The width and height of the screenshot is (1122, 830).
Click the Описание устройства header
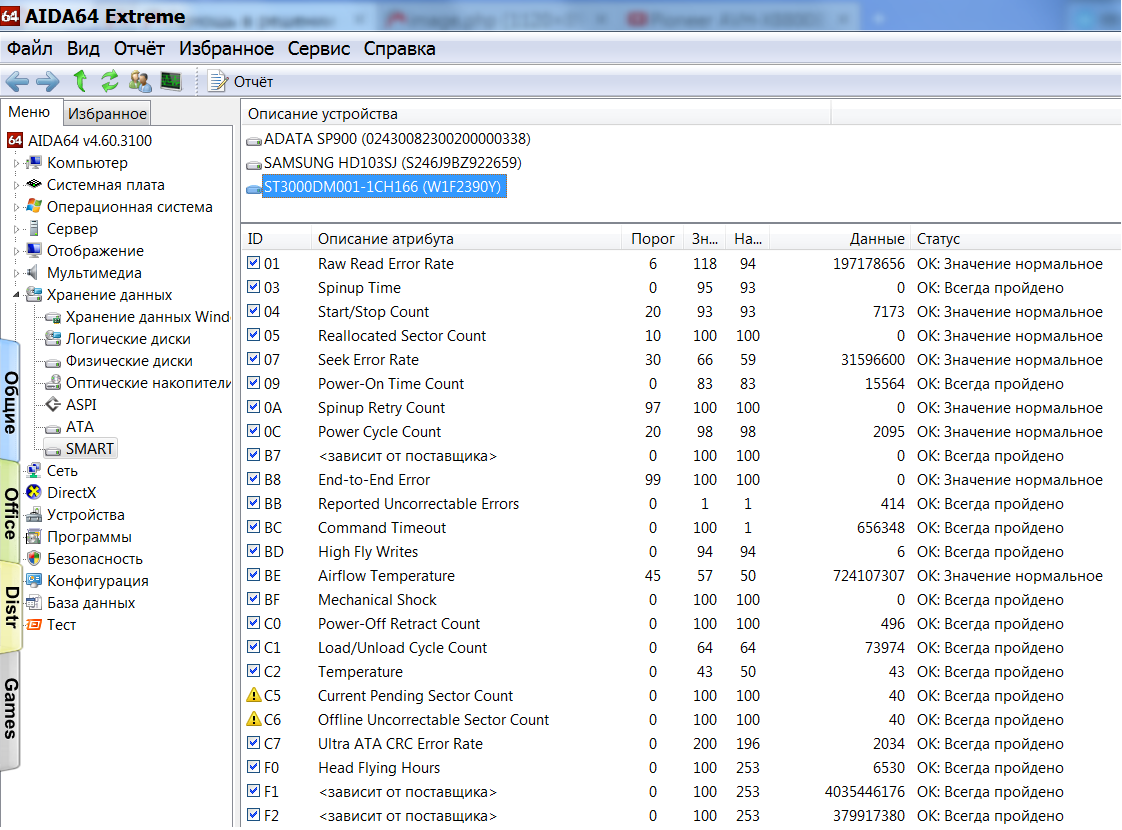[x=536, y=114]
